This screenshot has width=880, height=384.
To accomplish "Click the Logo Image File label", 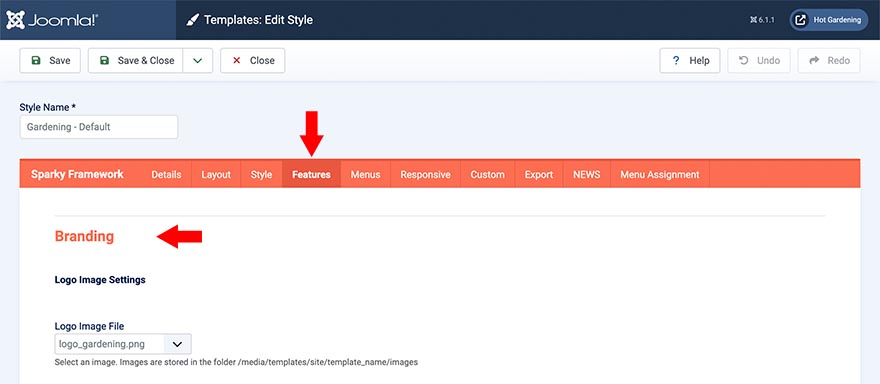I will [89, 326].
